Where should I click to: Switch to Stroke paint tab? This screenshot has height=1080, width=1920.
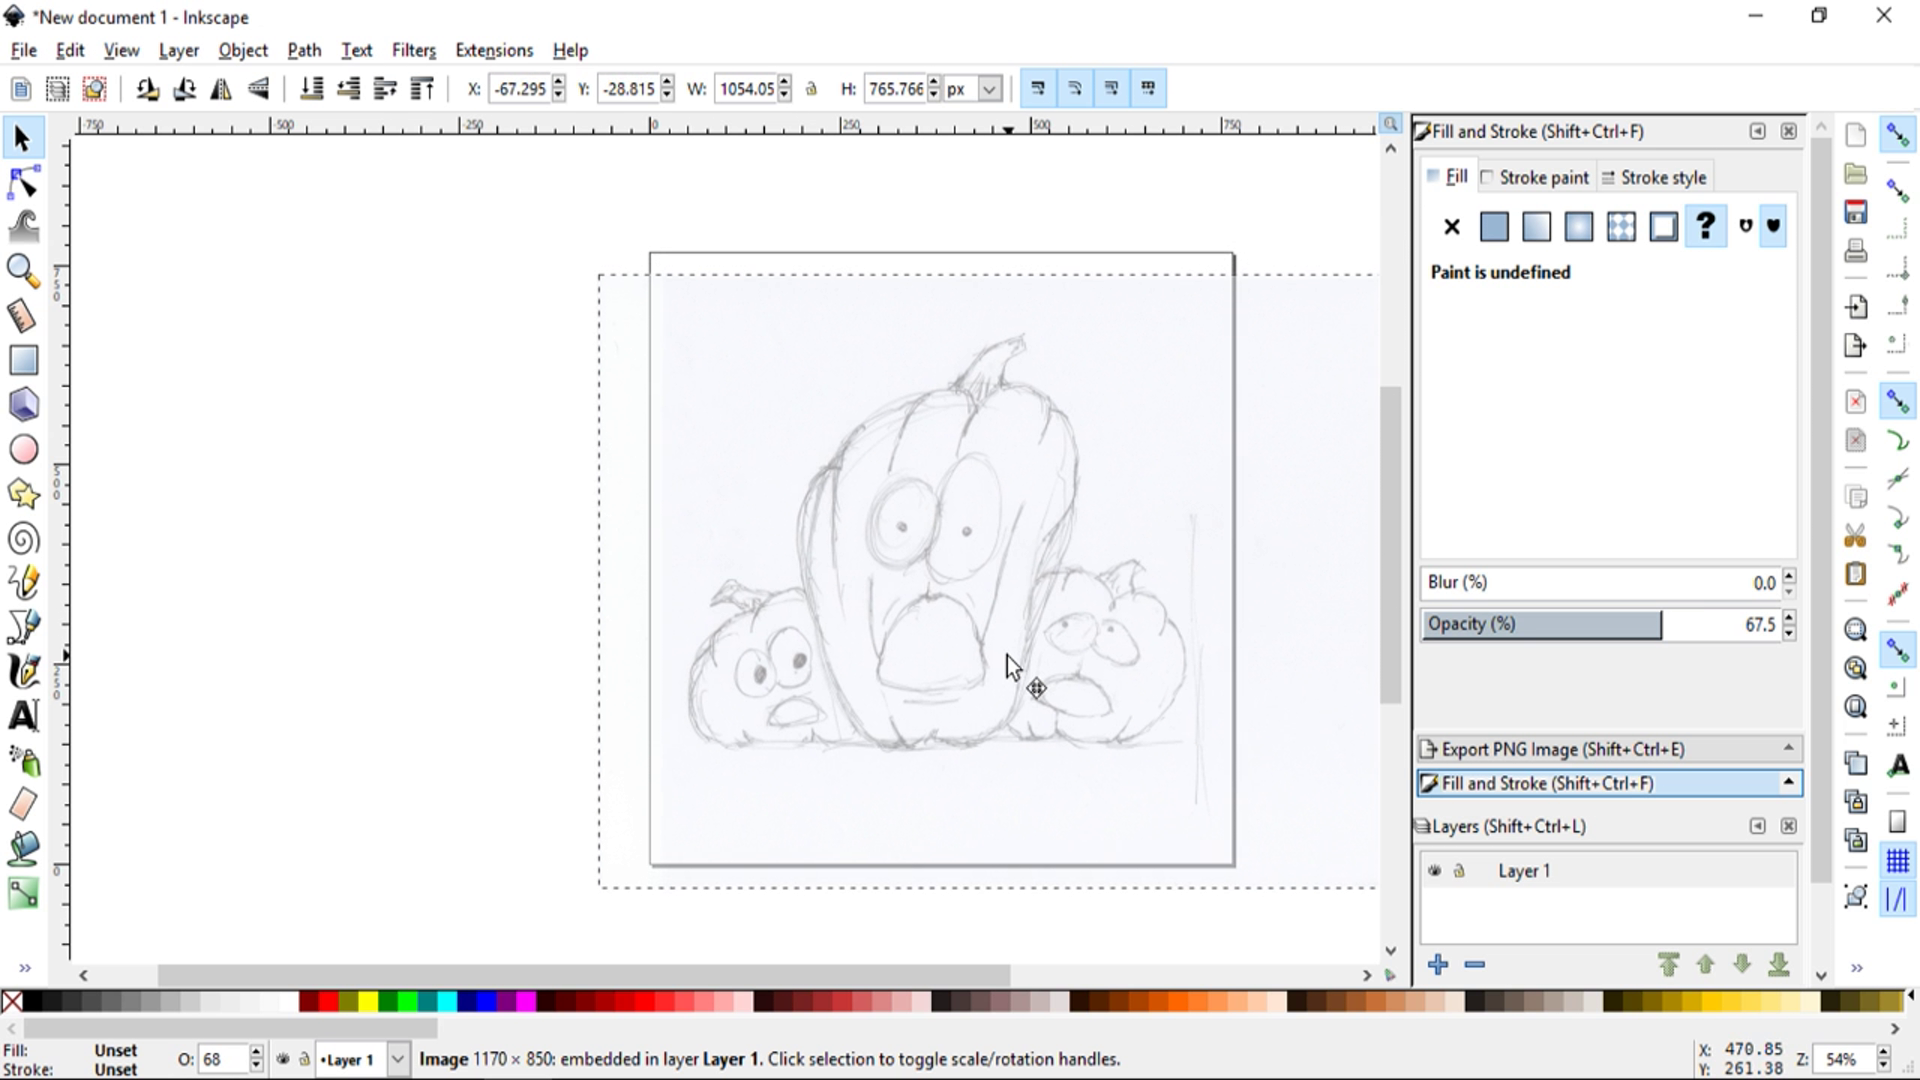point(1534,177)
